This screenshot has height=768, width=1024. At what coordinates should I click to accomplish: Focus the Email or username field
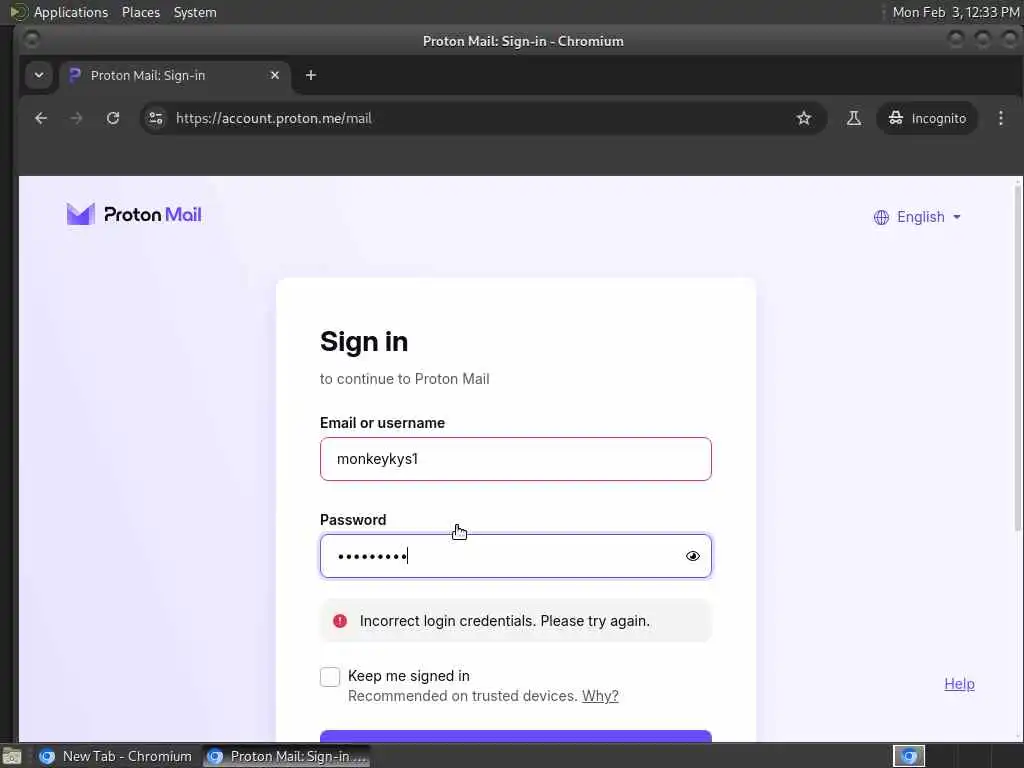(515, 459)
